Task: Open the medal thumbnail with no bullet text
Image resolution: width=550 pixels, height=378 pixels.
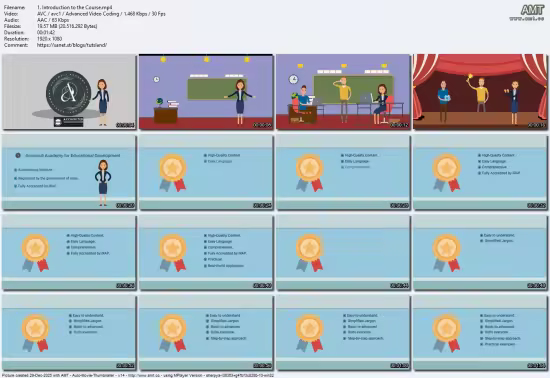Action: pyautogui.click(x=343, y=253)
